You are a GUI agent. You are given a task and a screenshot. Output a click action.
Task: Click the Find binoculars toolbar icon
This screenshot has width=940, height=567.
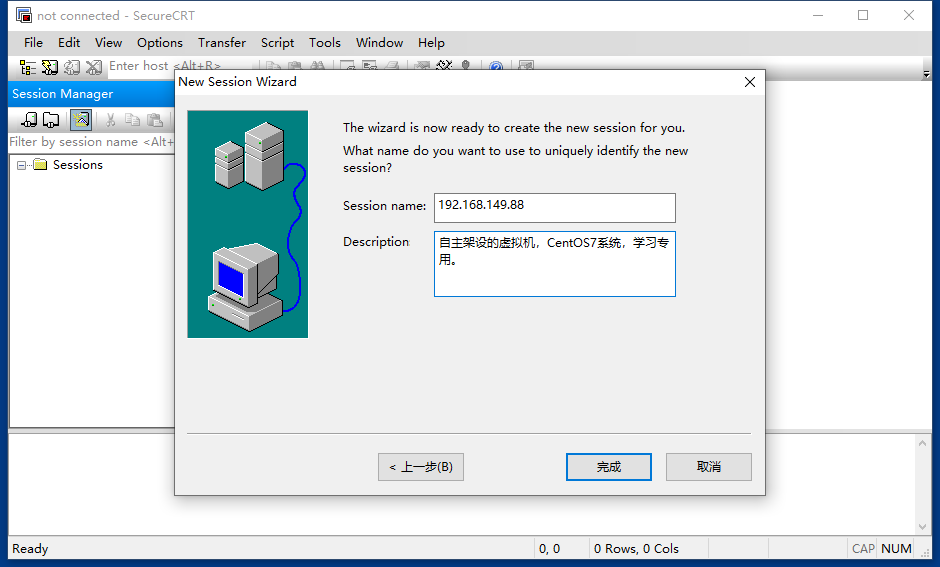(317, 65)
